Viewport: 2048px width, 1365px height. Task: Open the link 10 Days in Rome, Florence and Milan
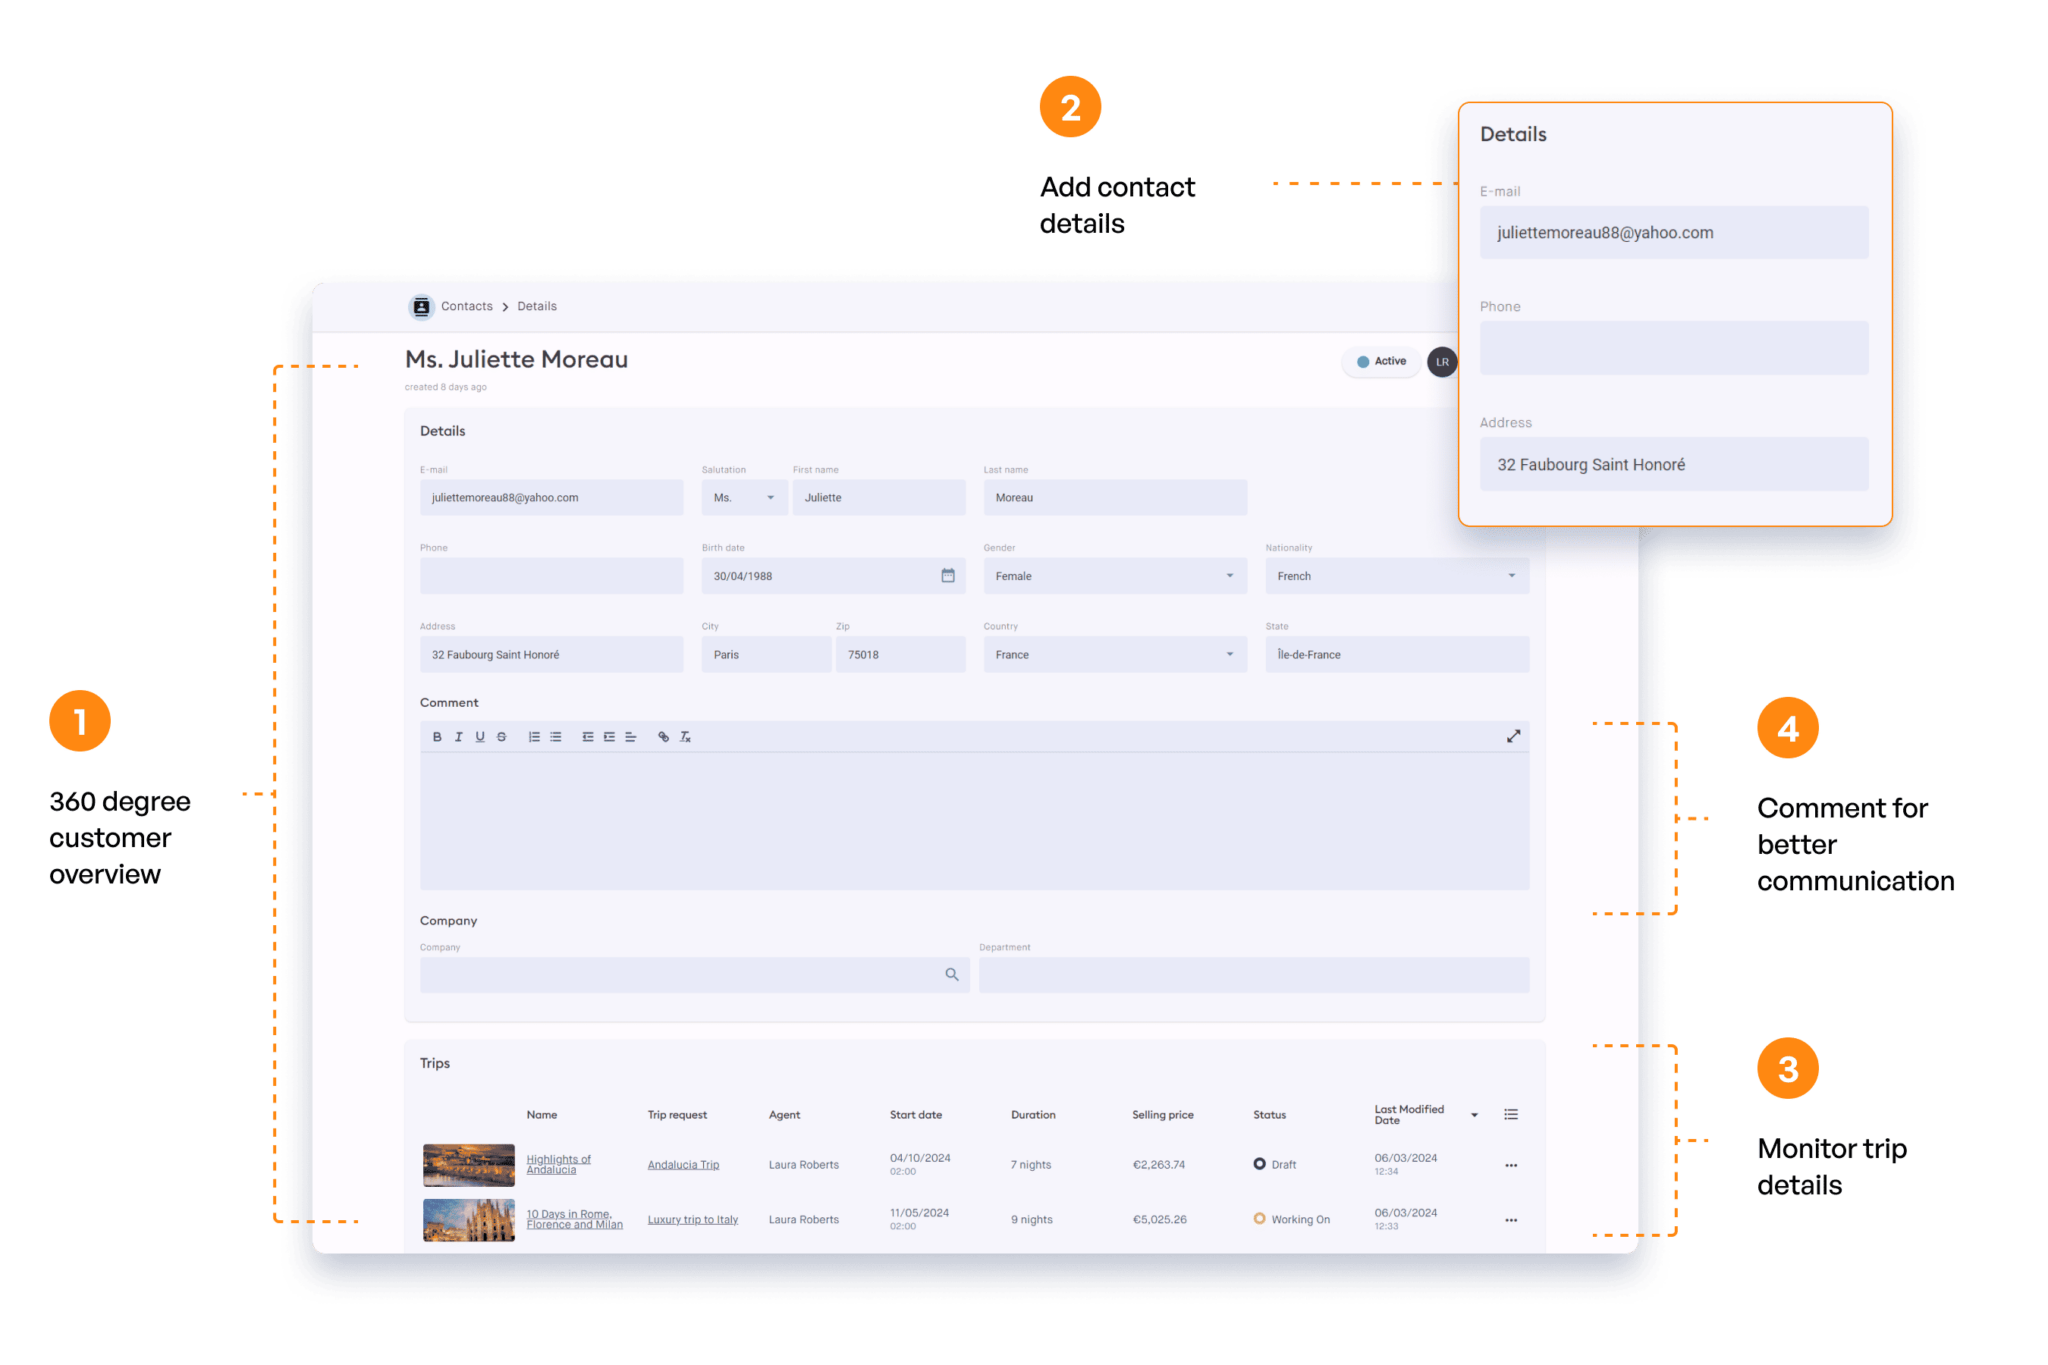coord(575,1219)
